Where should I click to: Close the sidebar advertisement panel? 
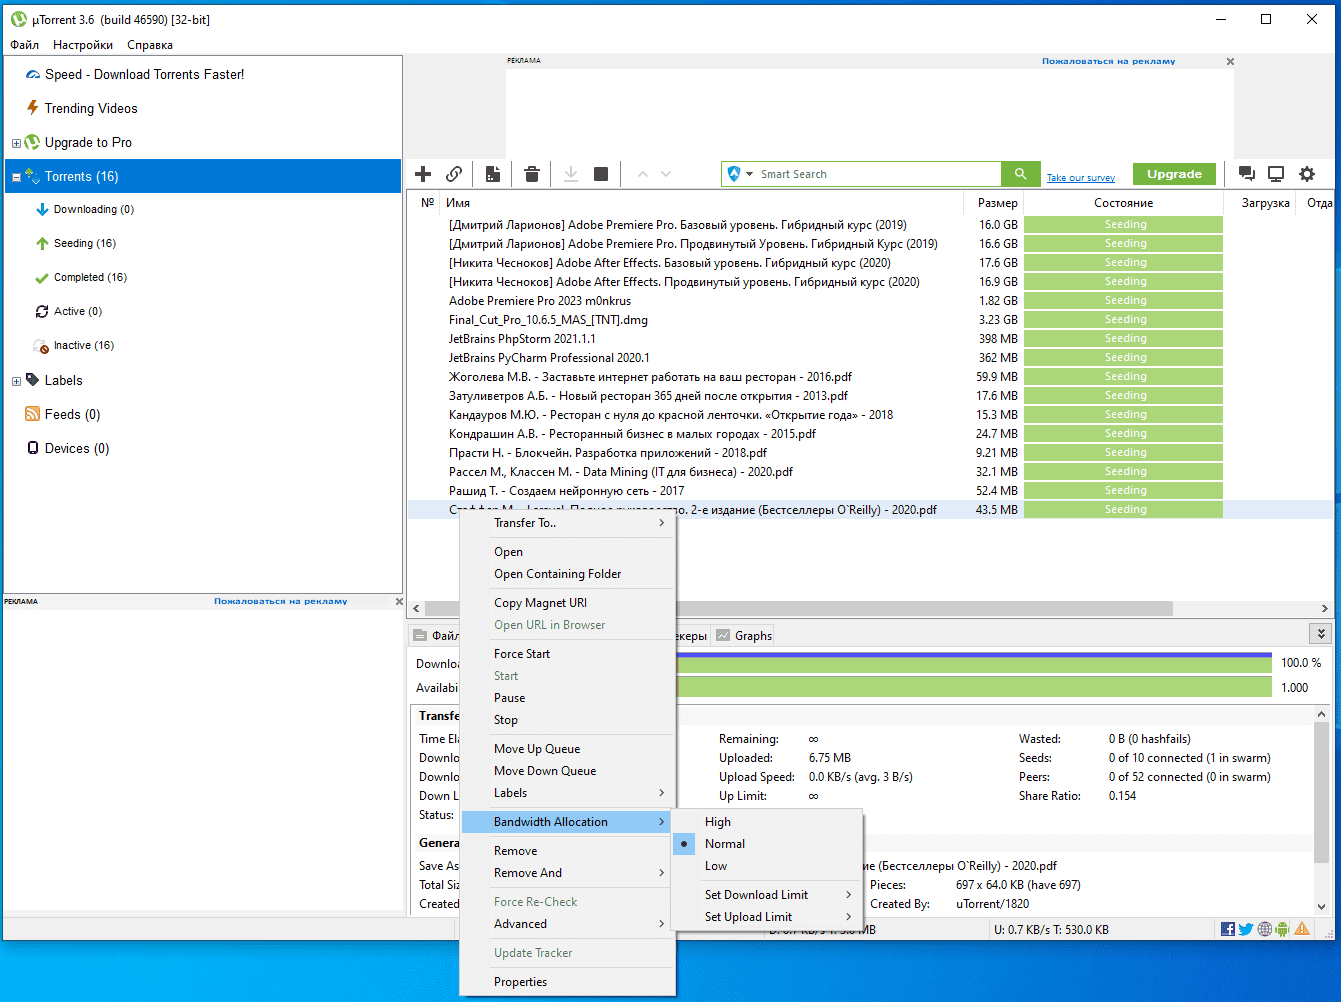click(399, 601)
